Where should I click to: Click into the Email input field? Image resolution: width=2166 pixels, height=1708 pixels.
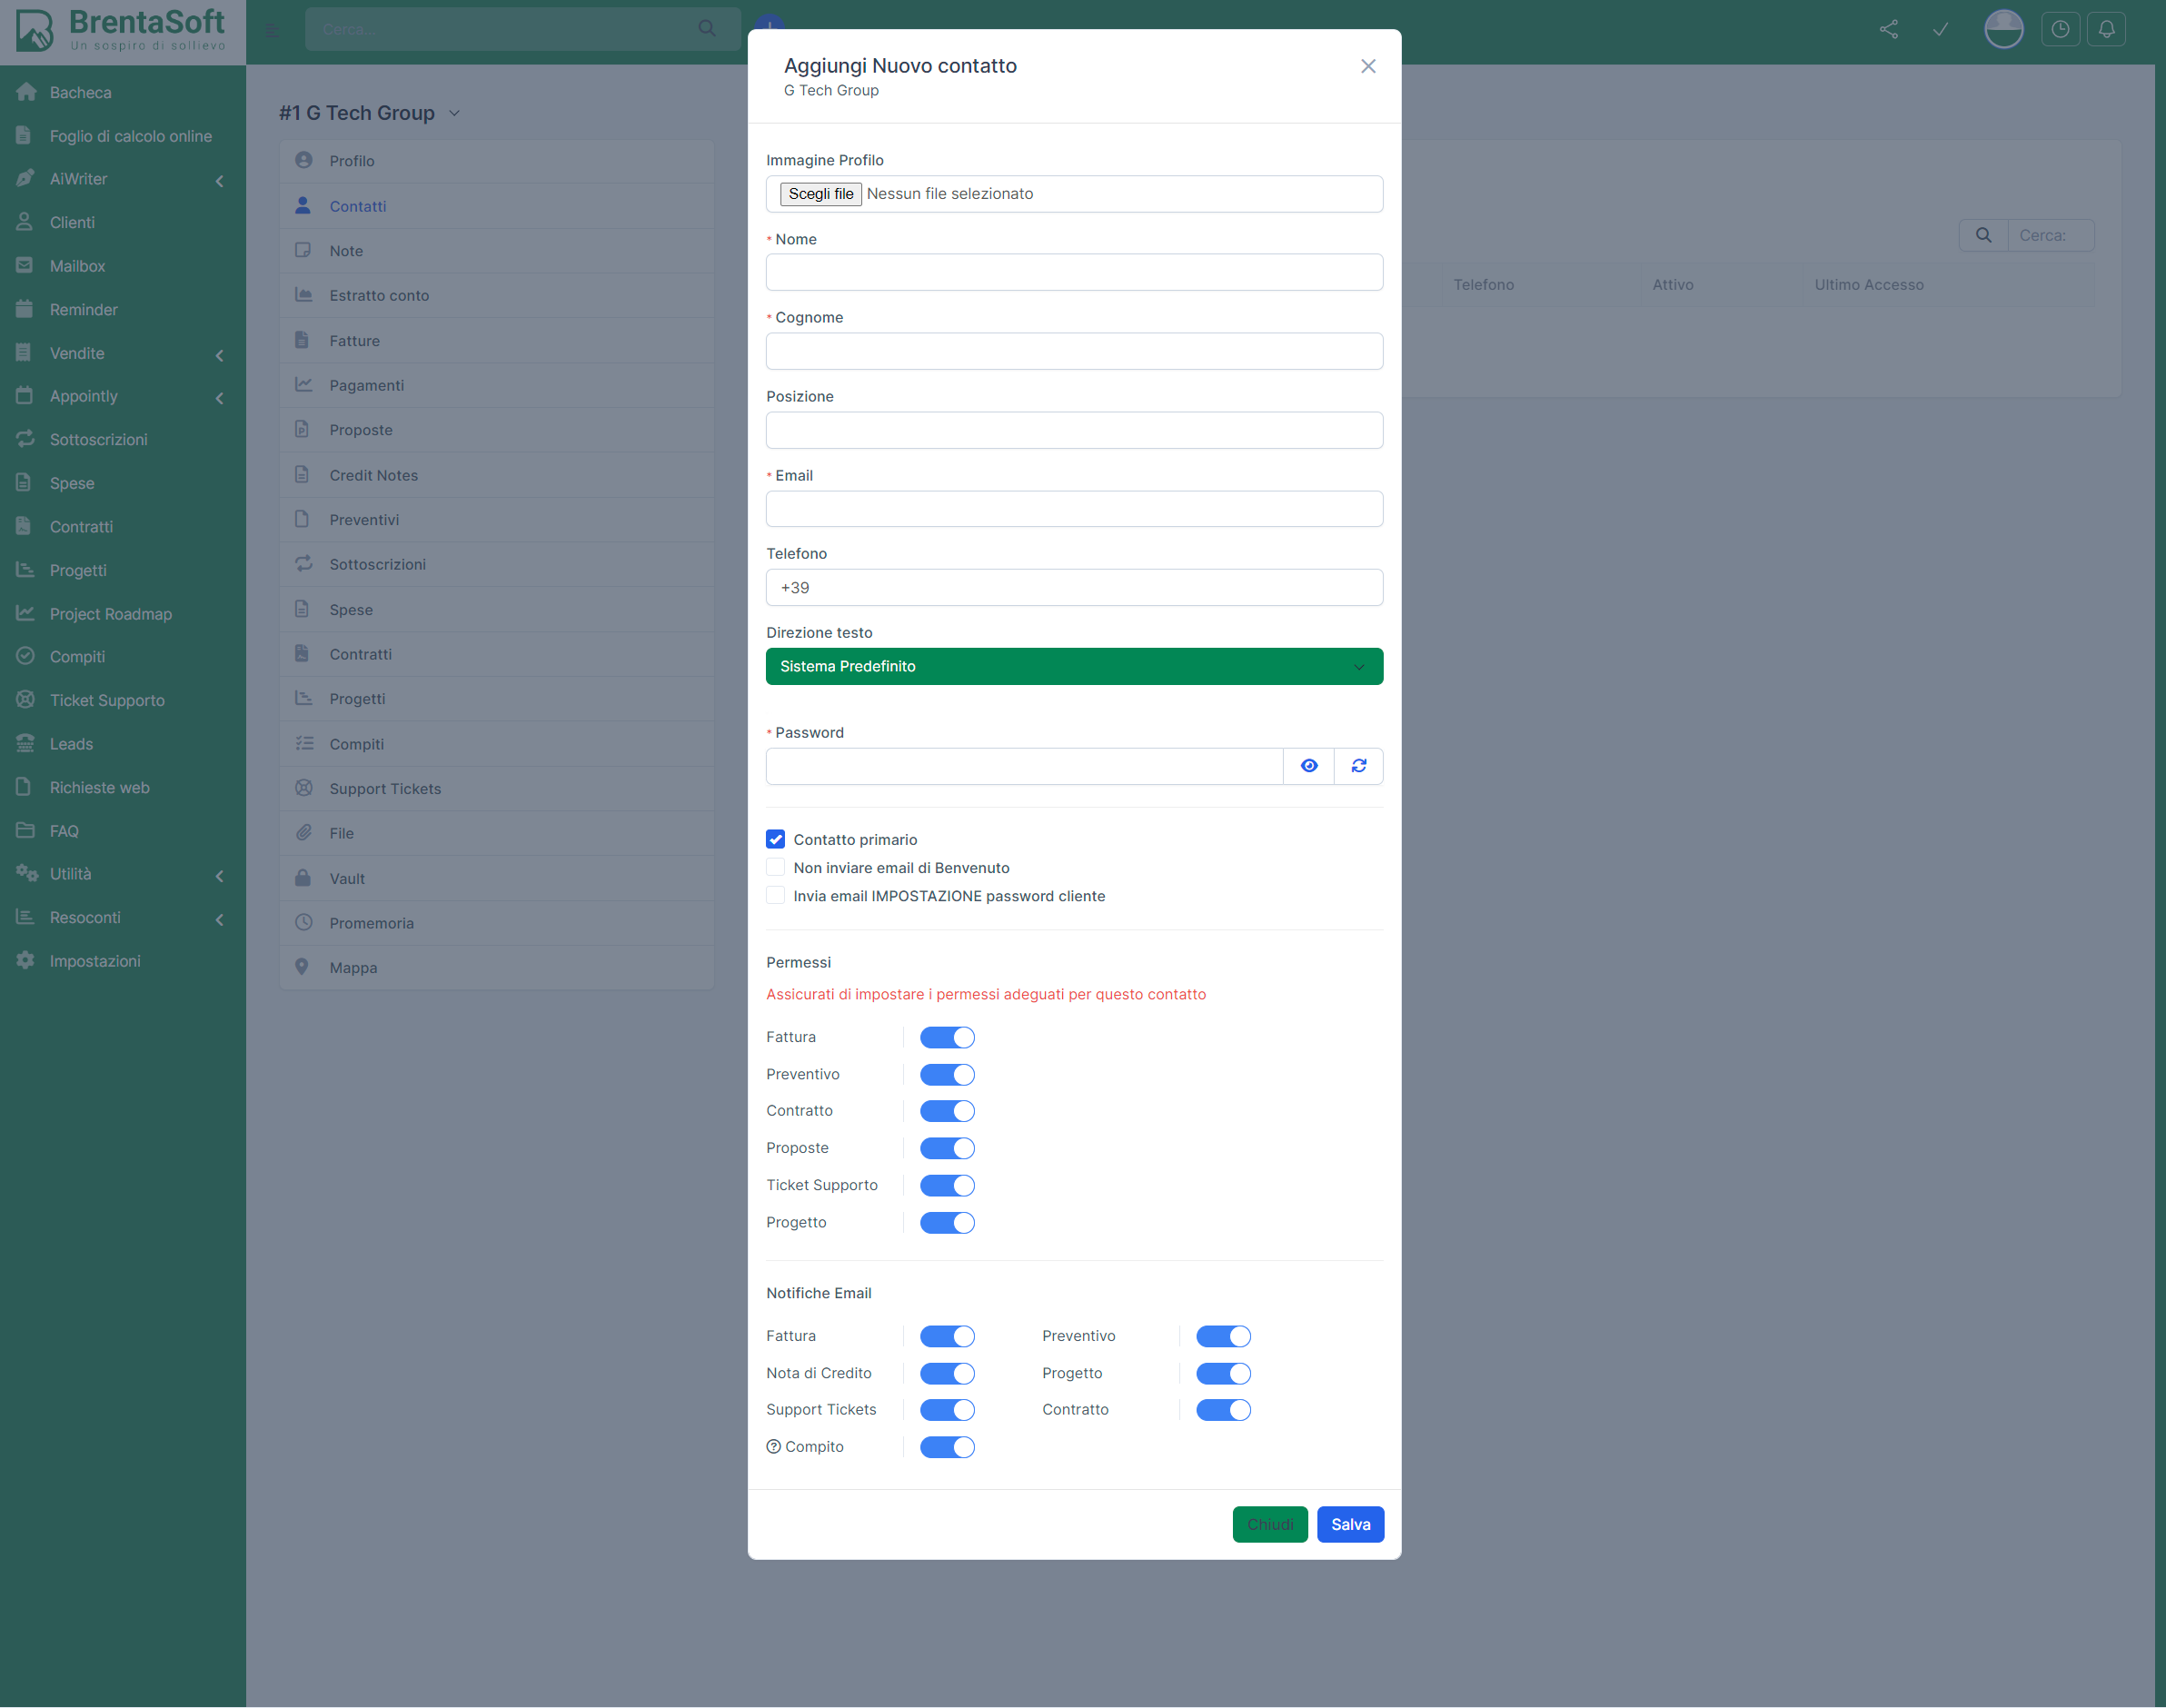point(1073,509)
